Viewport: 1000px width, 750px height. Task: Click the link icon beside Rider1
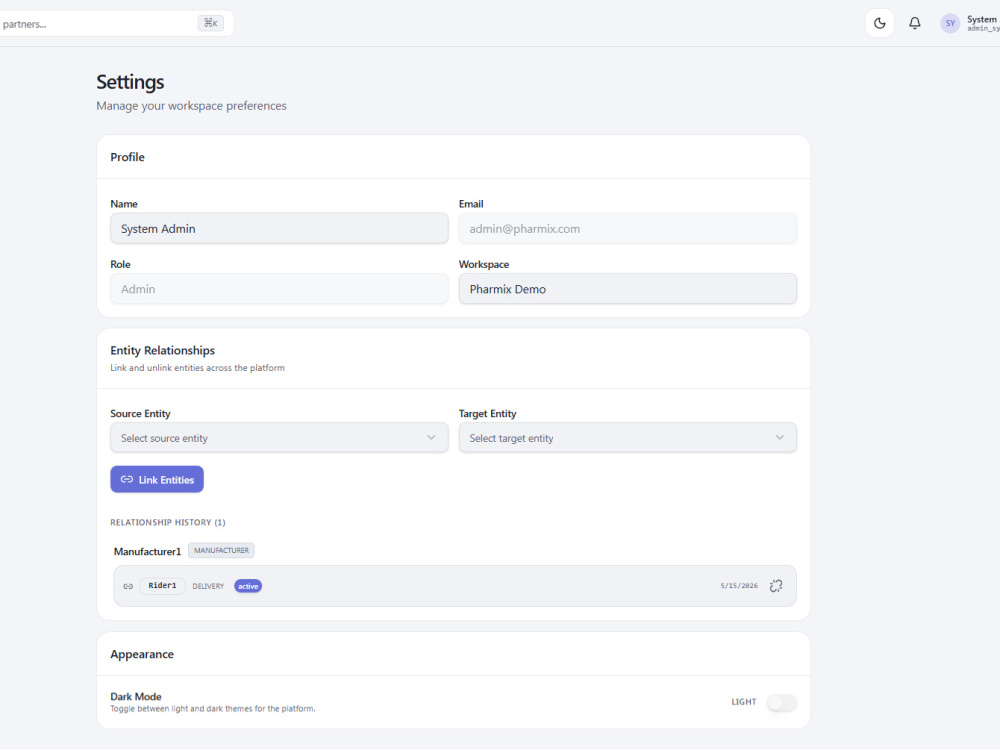(x=128, y=586)
